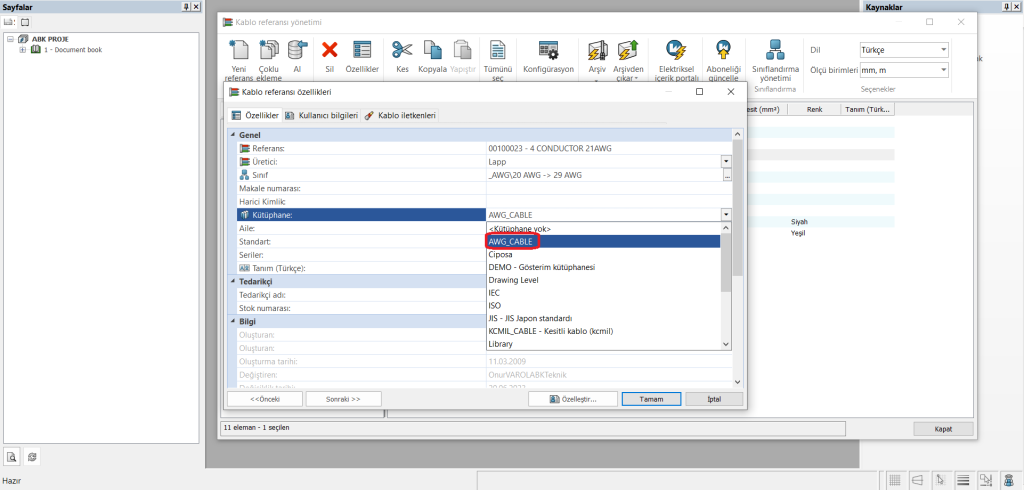Open Elektriksel içerik portalı
This screenshot has width=1024, height=490.
675,50
